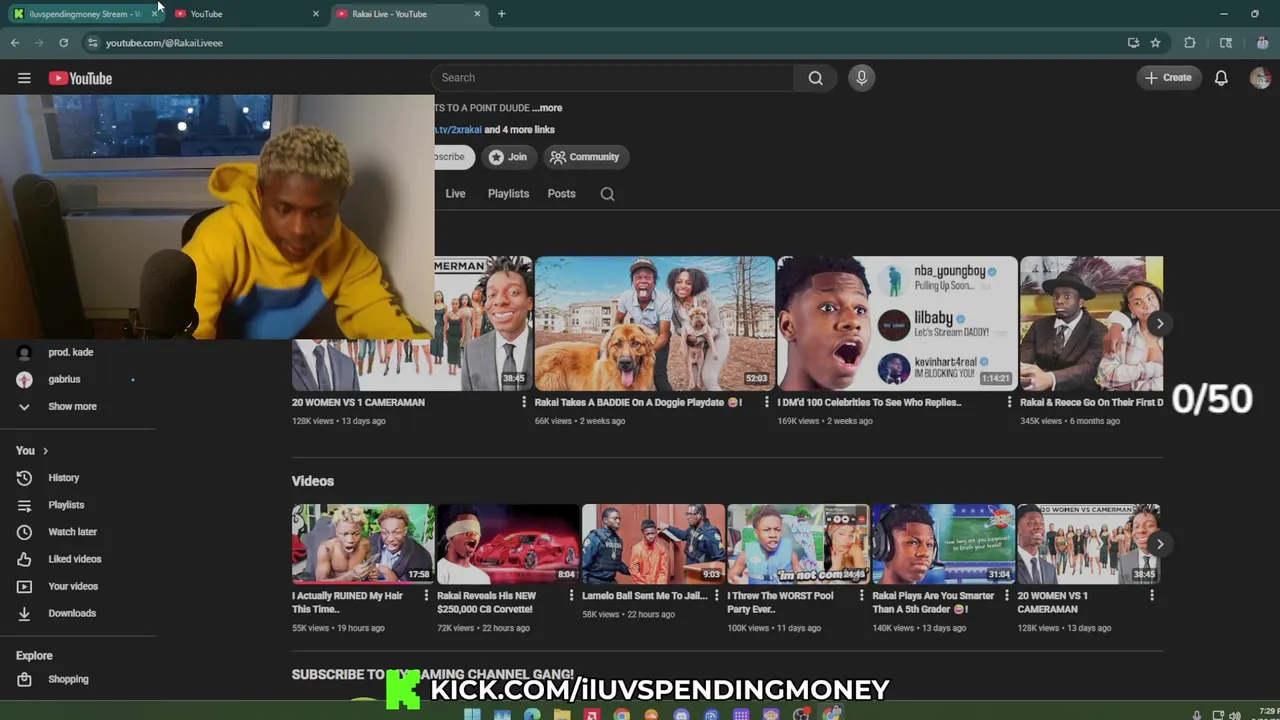1280x720 pixels.
Task: Click the address bar URL
Action: tap(164, 43)
